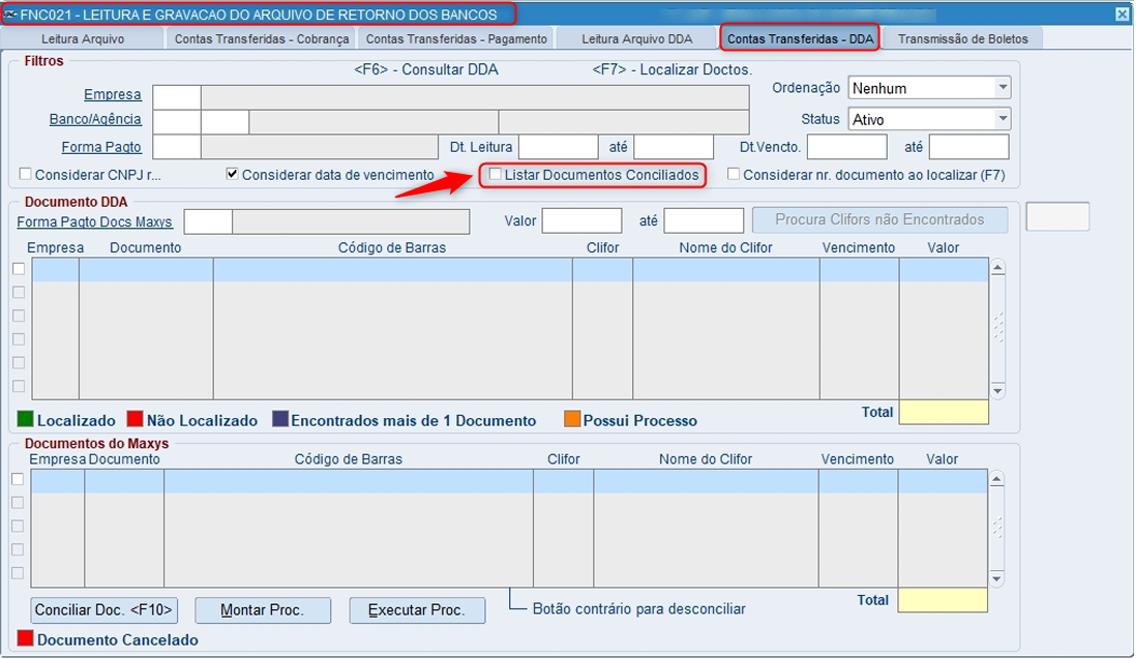Click the window icon in title bar

click(10, 14)
